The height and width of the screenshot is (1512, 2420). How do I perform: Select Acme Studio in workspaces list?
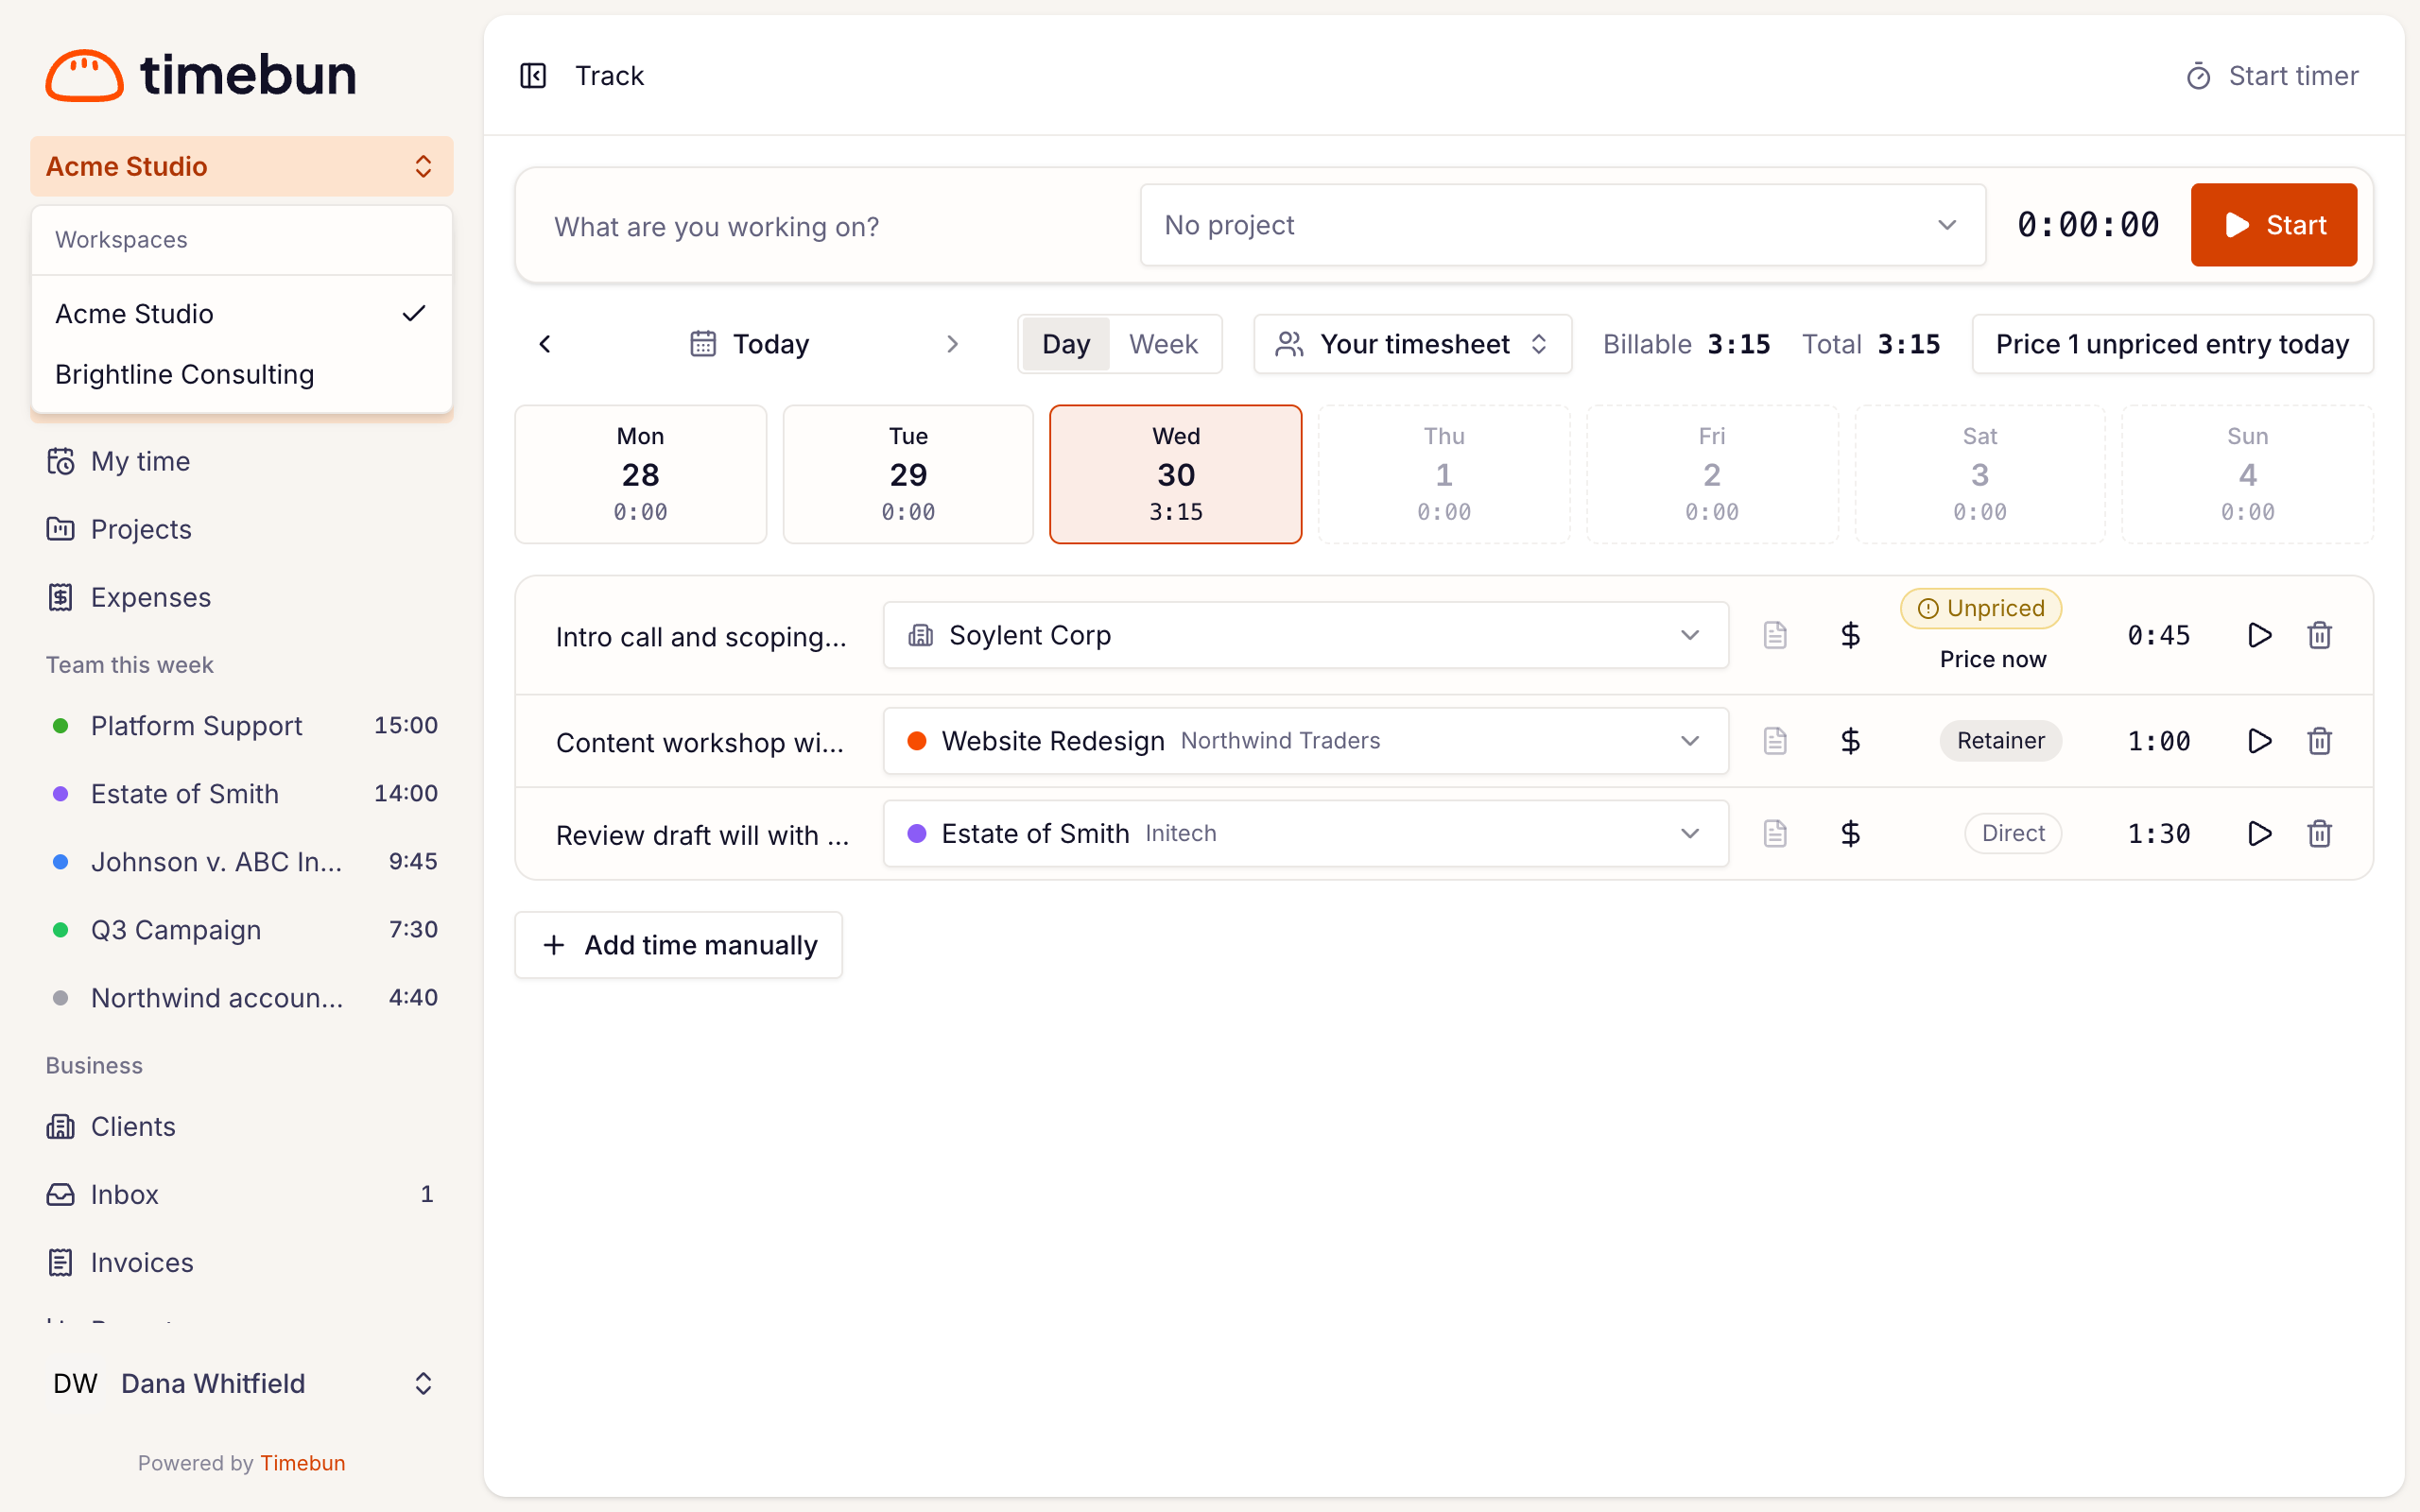[x=241, y=314]
